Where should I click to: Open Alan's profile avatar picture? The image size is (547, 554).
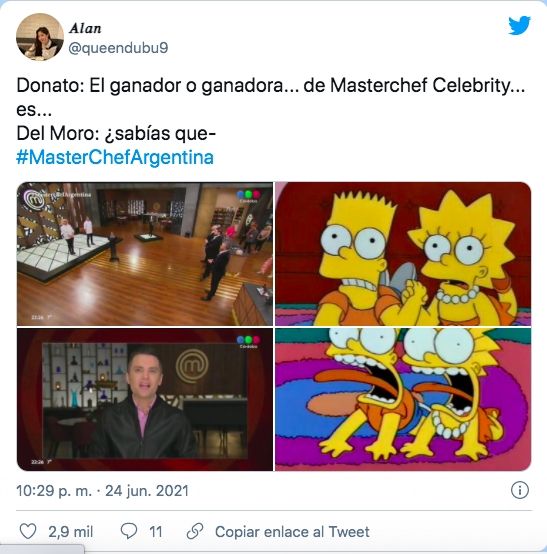(40, 37)
